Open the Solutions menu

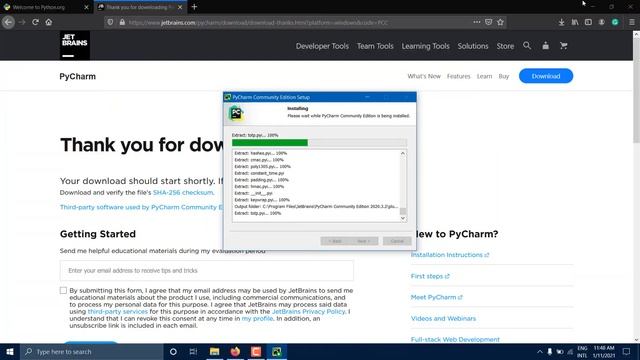click(x=473, y=46)
